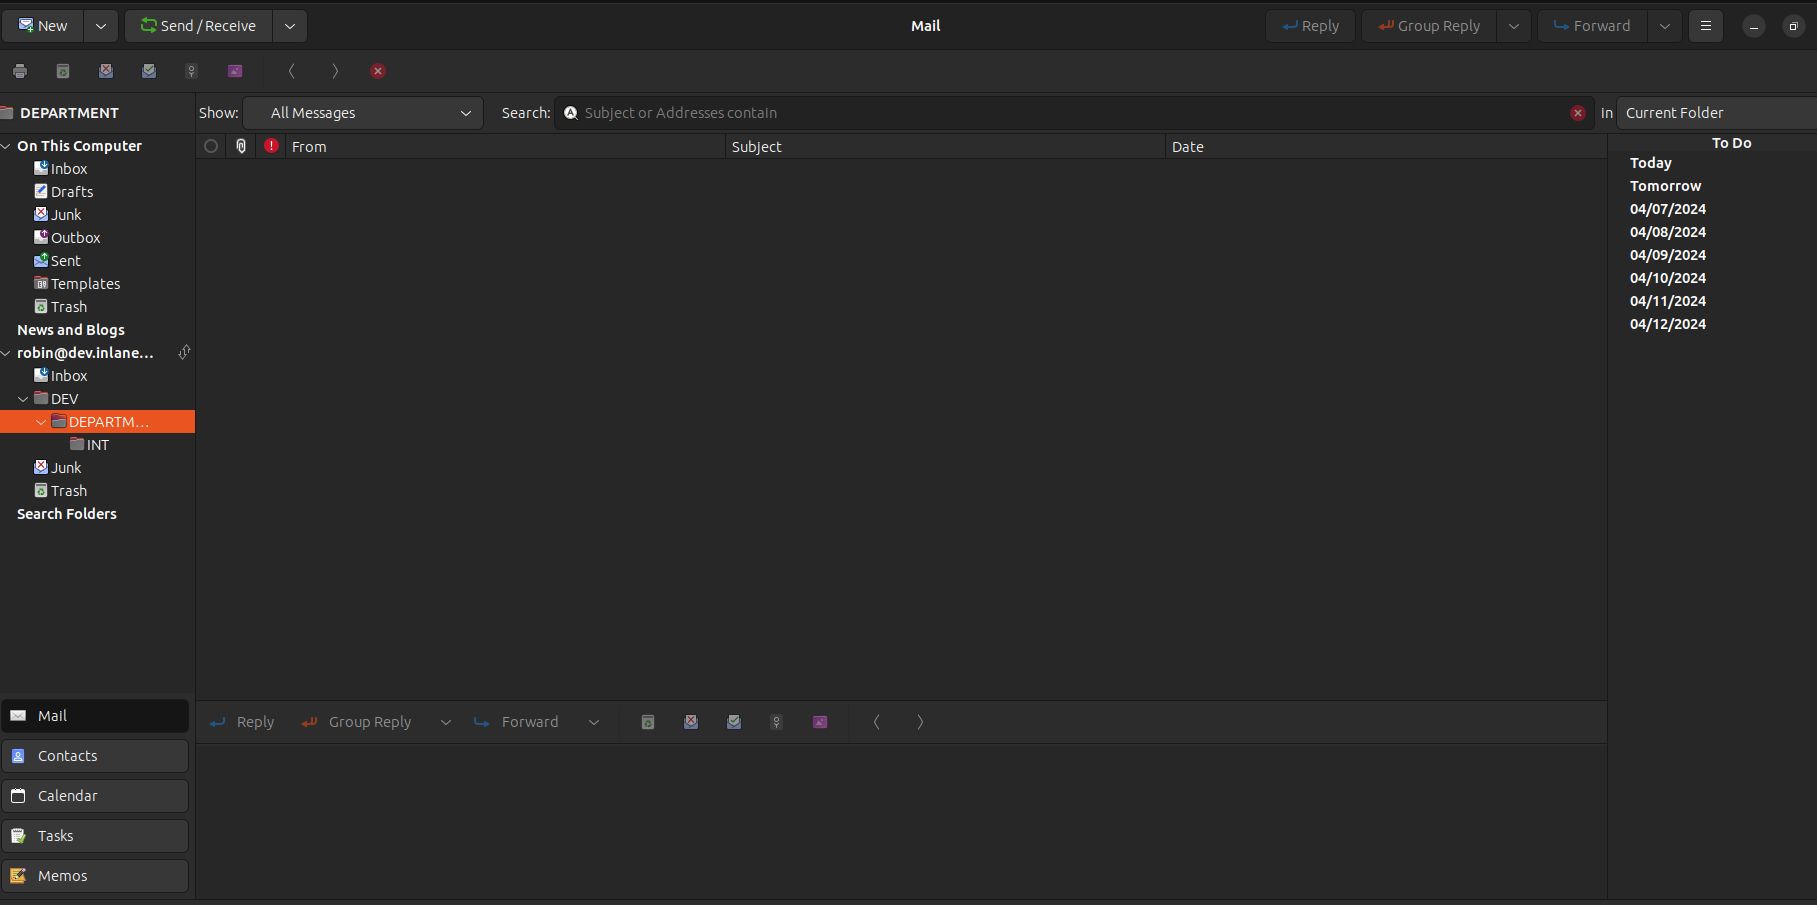The width and height of the screenshot is (1817, 905).
Task: Click the top toolbar load images icon
Action: click(235, 71)
